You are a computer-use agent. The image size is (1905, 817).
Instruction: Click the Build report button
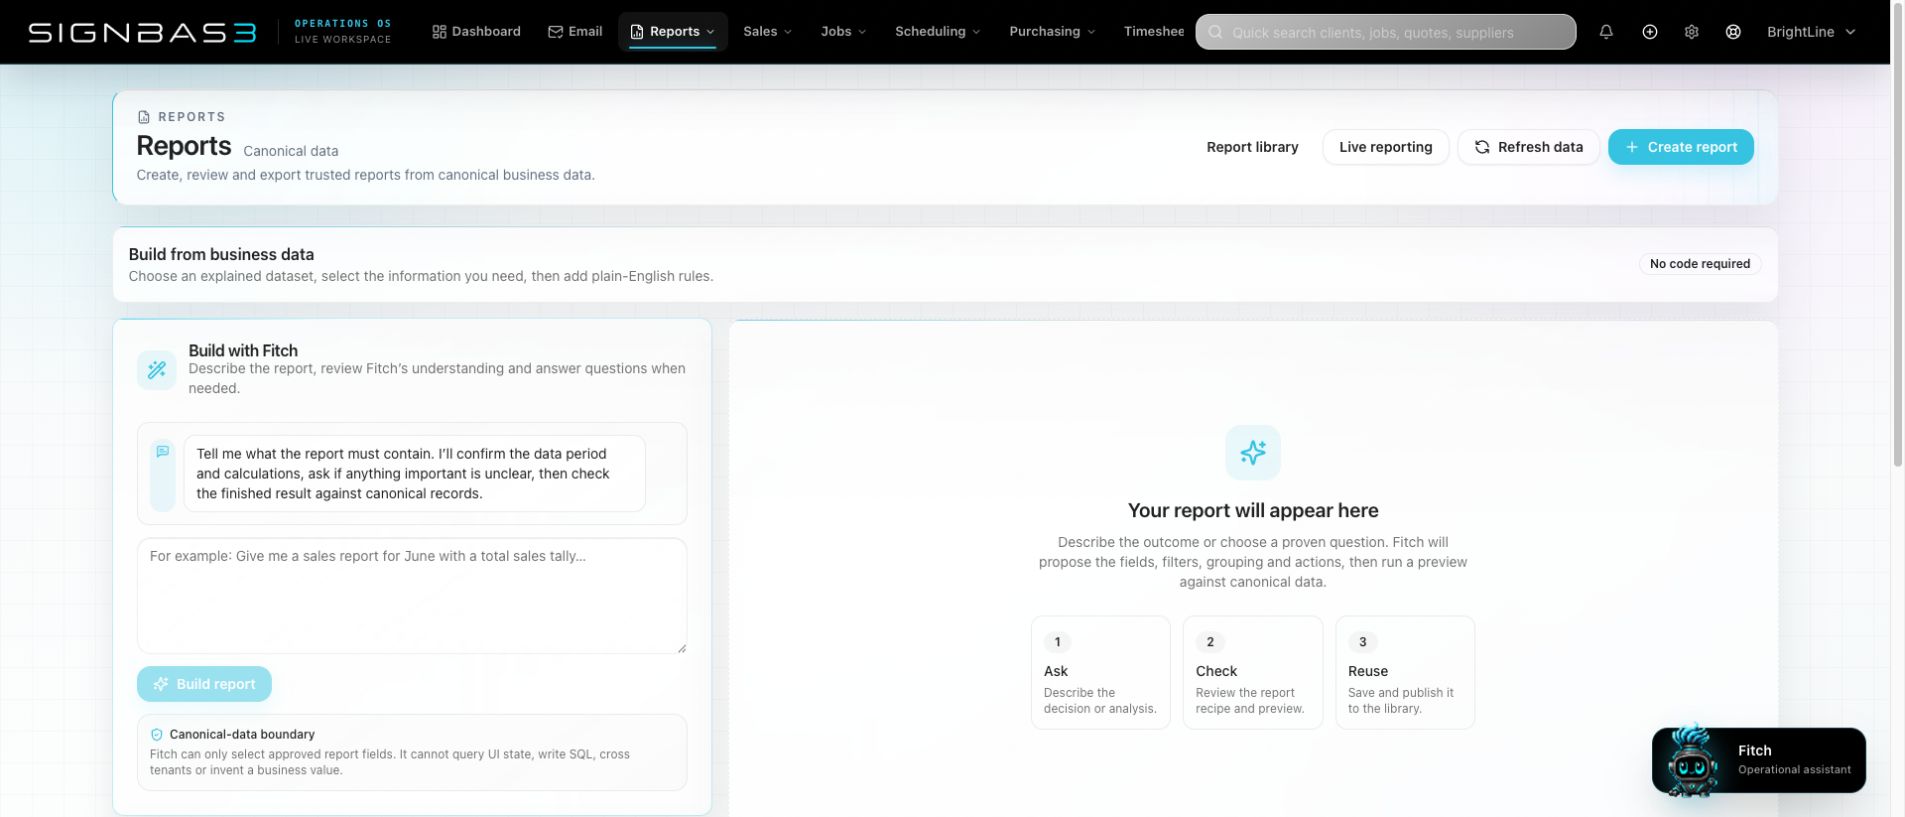[204, 684]
